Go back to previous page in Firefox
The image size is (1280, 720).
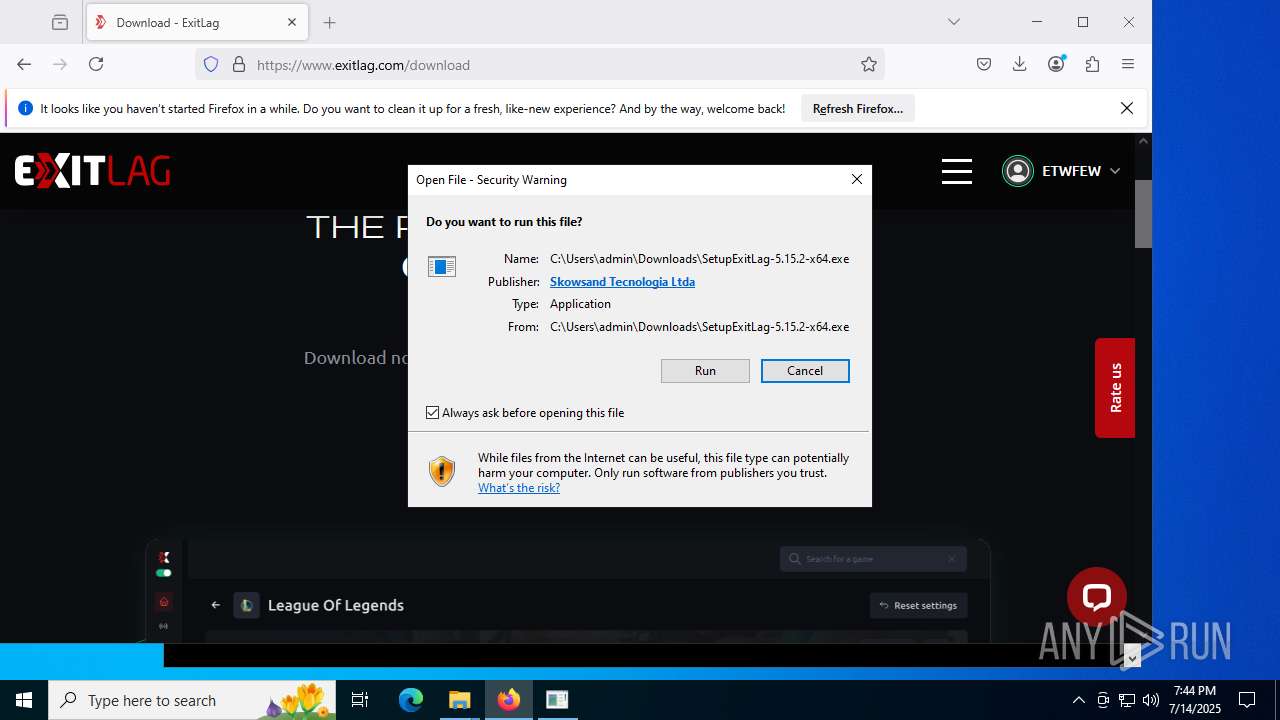click(x=24, y=64)
